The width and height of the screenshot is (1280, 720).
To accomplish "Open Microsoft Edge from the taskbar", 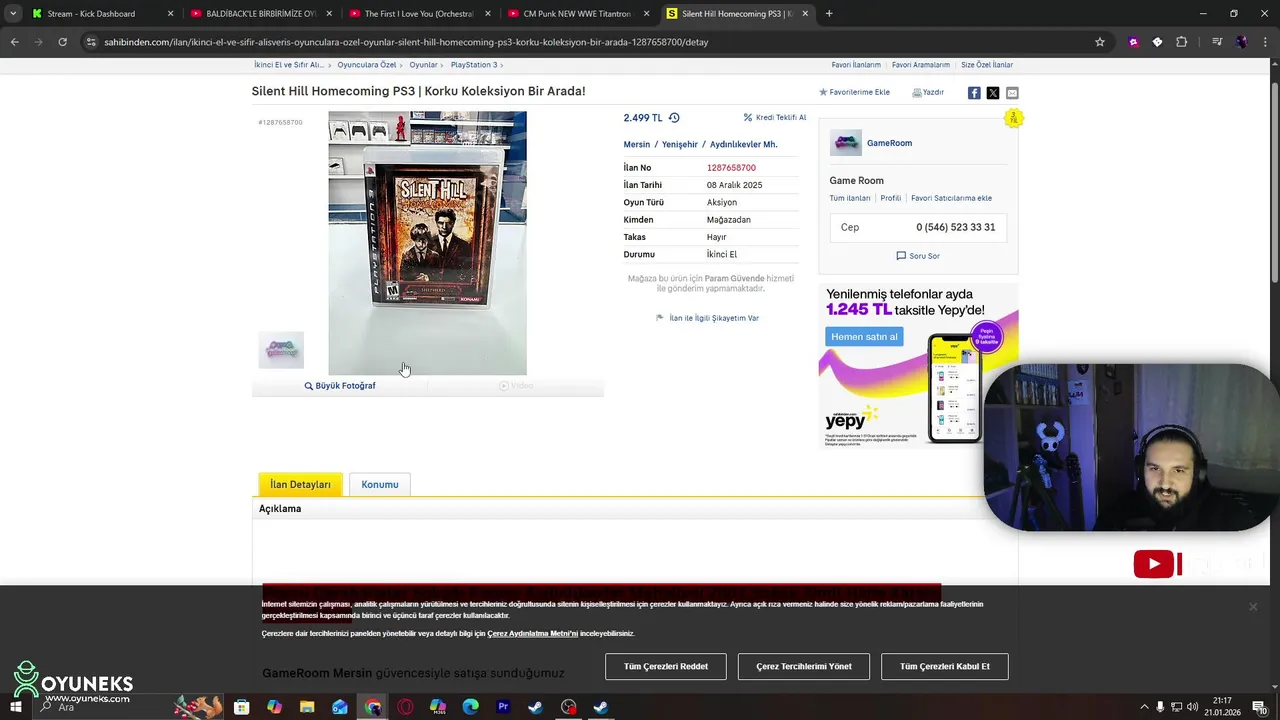I will tap(470, 707).
